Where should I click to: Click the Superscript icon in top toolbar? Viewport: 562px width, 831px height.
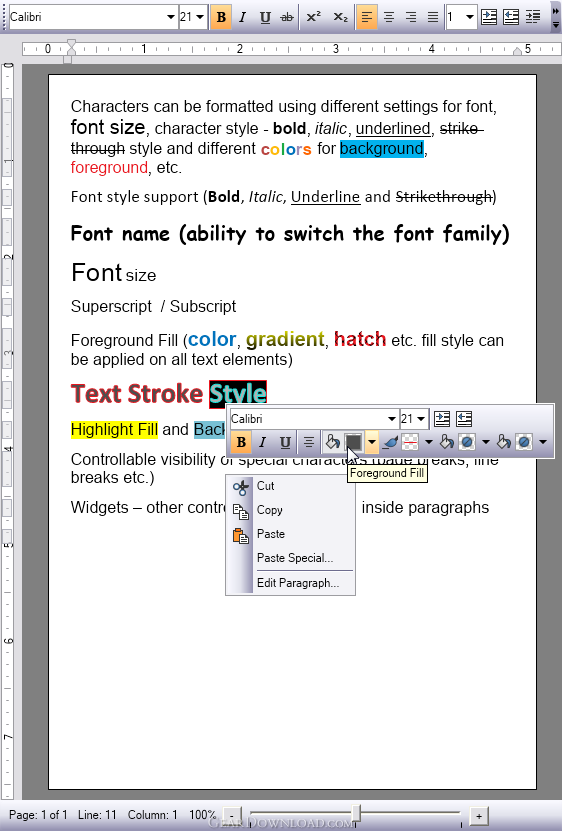pos(313,17)
